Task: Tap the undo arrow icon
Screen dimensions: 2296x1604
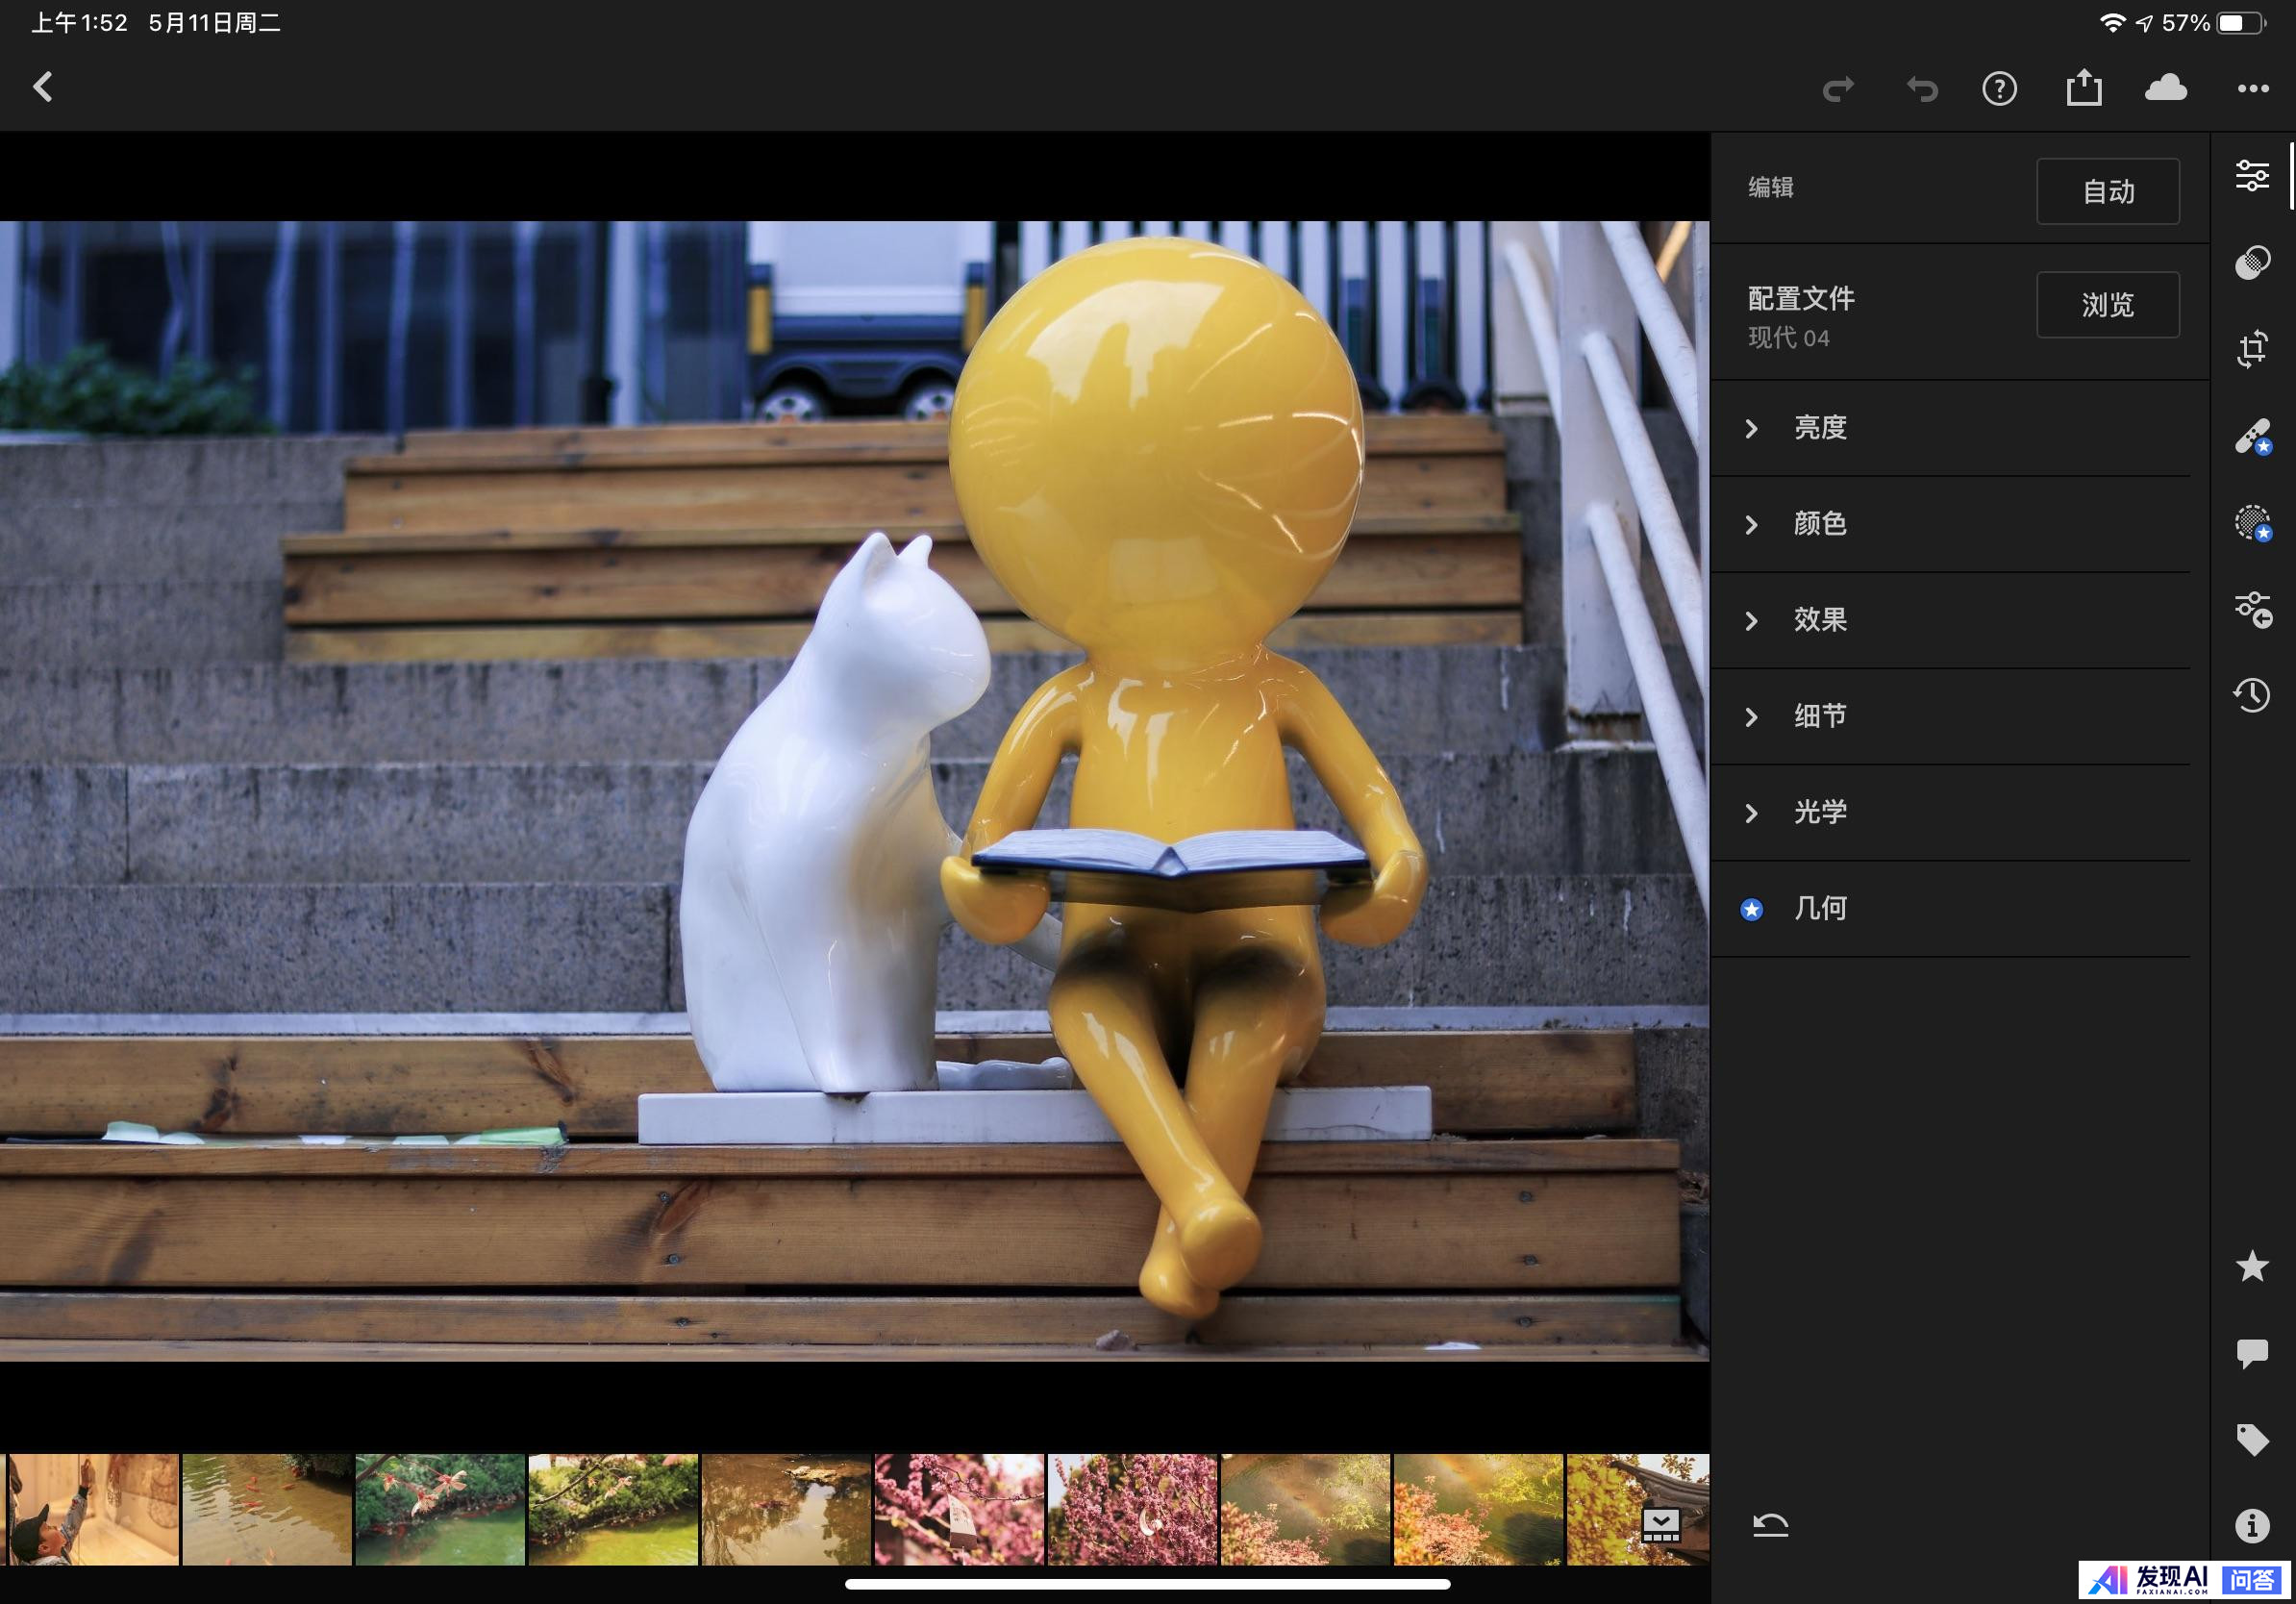Action: pyautogui.click(x=1921, y=89)
